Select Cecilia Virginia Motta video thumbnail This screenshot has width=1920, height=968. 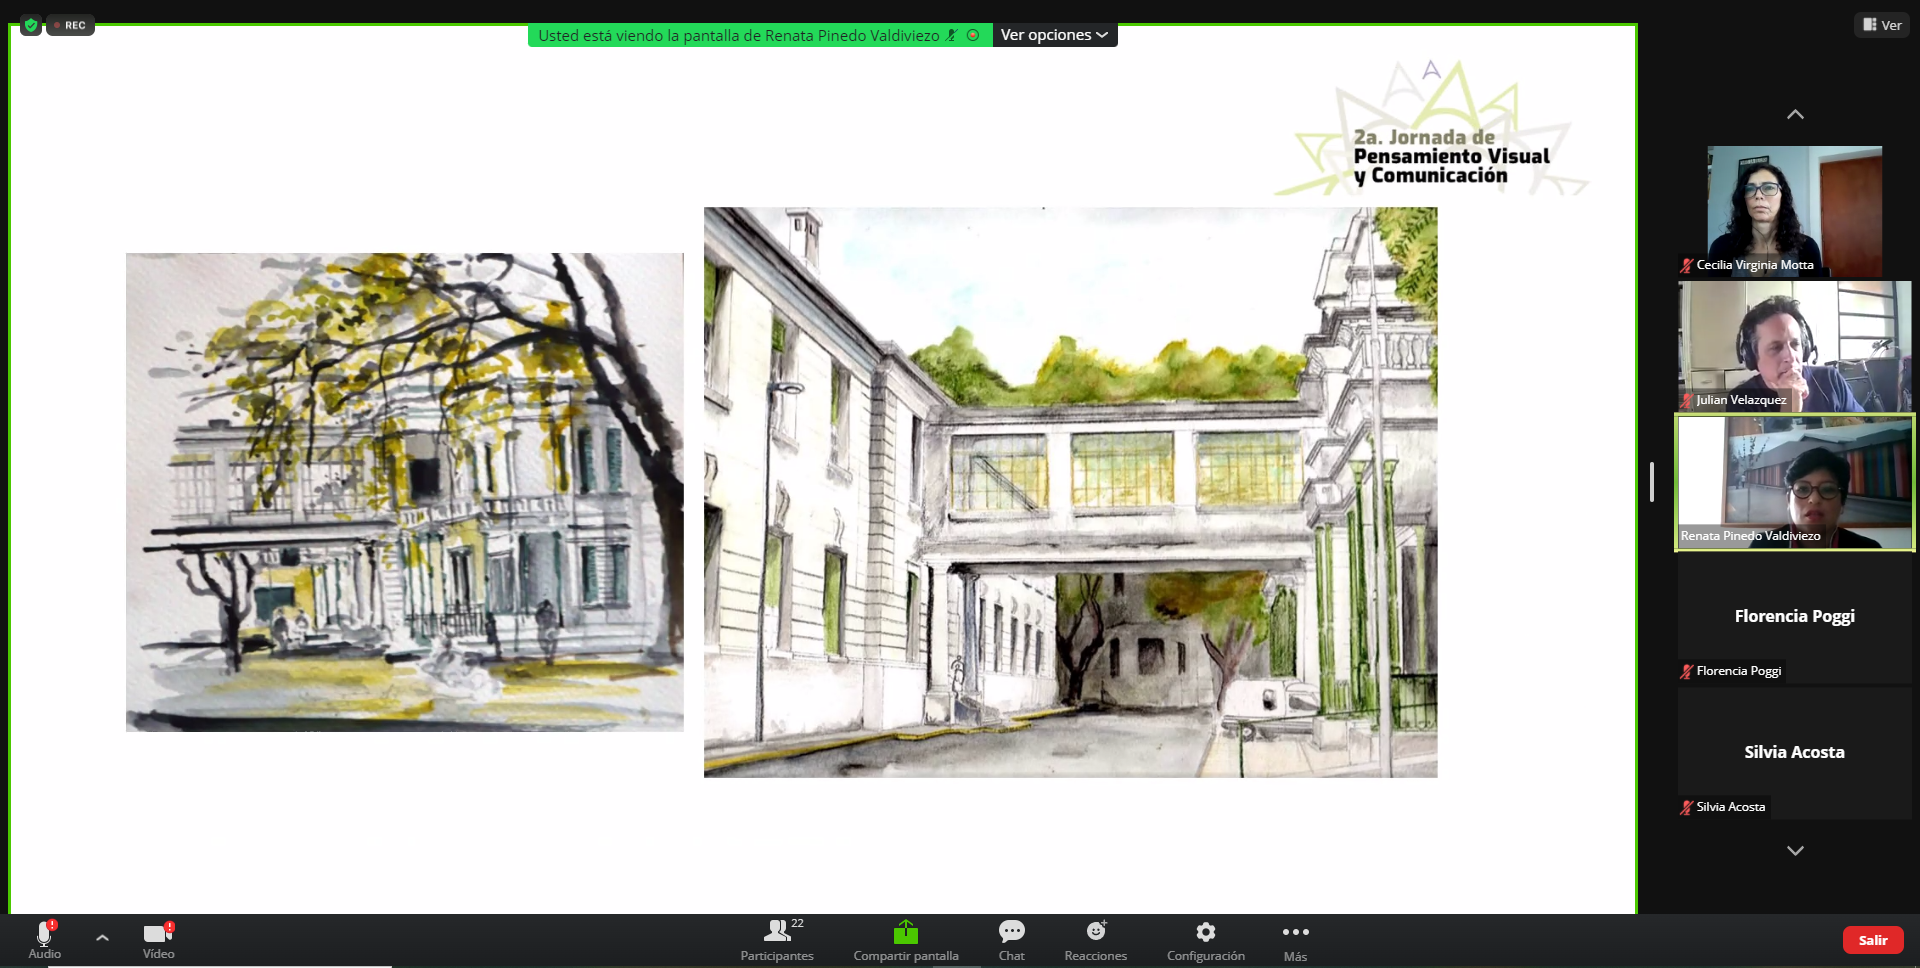click(1795, 211)
